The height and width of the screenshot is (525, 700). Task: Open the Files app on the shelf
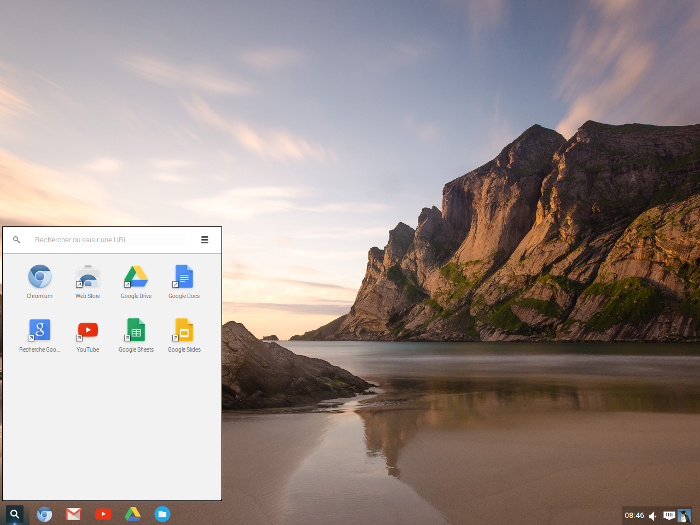[x=162, y=514]
